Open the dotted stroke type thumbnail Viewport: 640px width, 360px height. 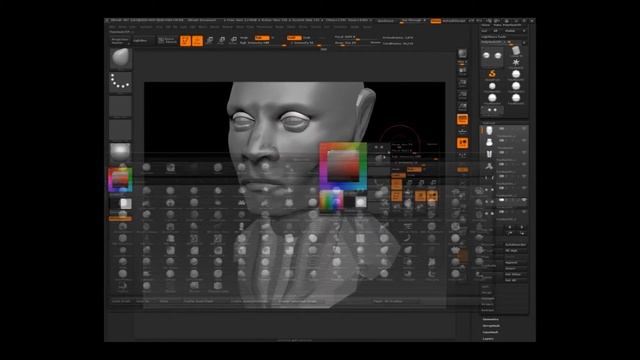(x=120, y=82)
